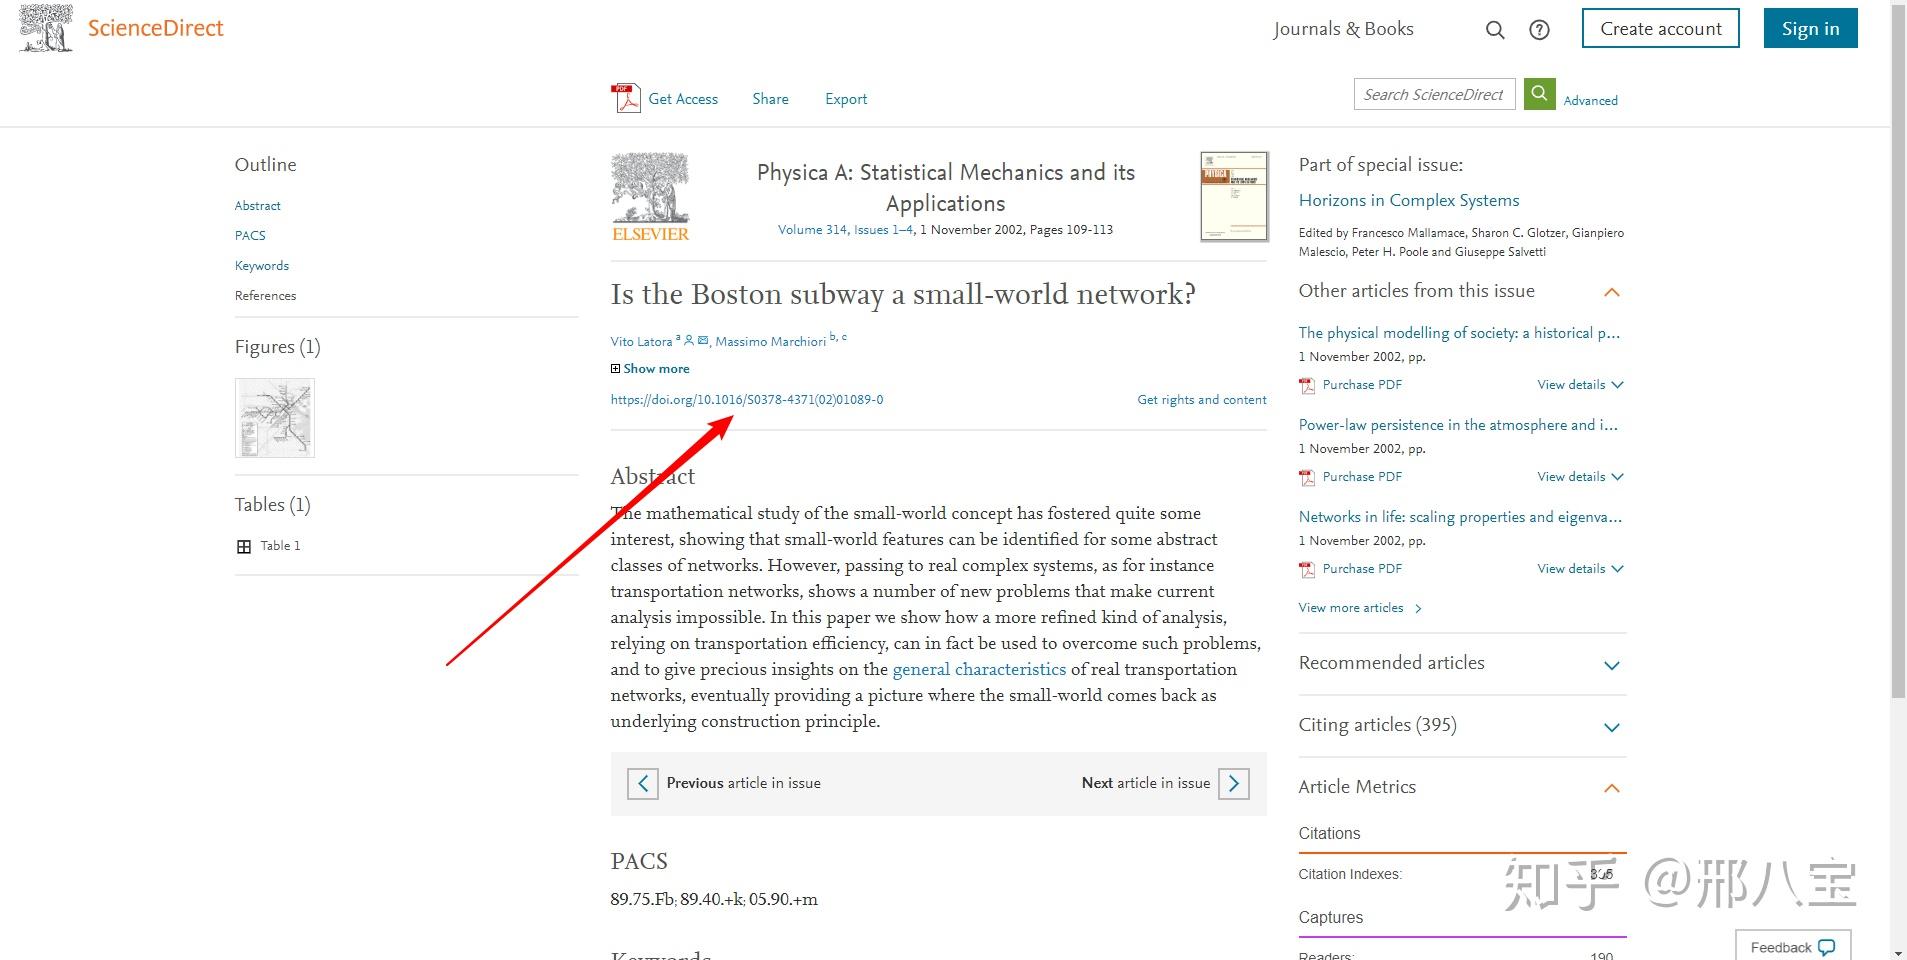Click the Show more plus icon
The image size is (1907, 960).
coord(616,369)
